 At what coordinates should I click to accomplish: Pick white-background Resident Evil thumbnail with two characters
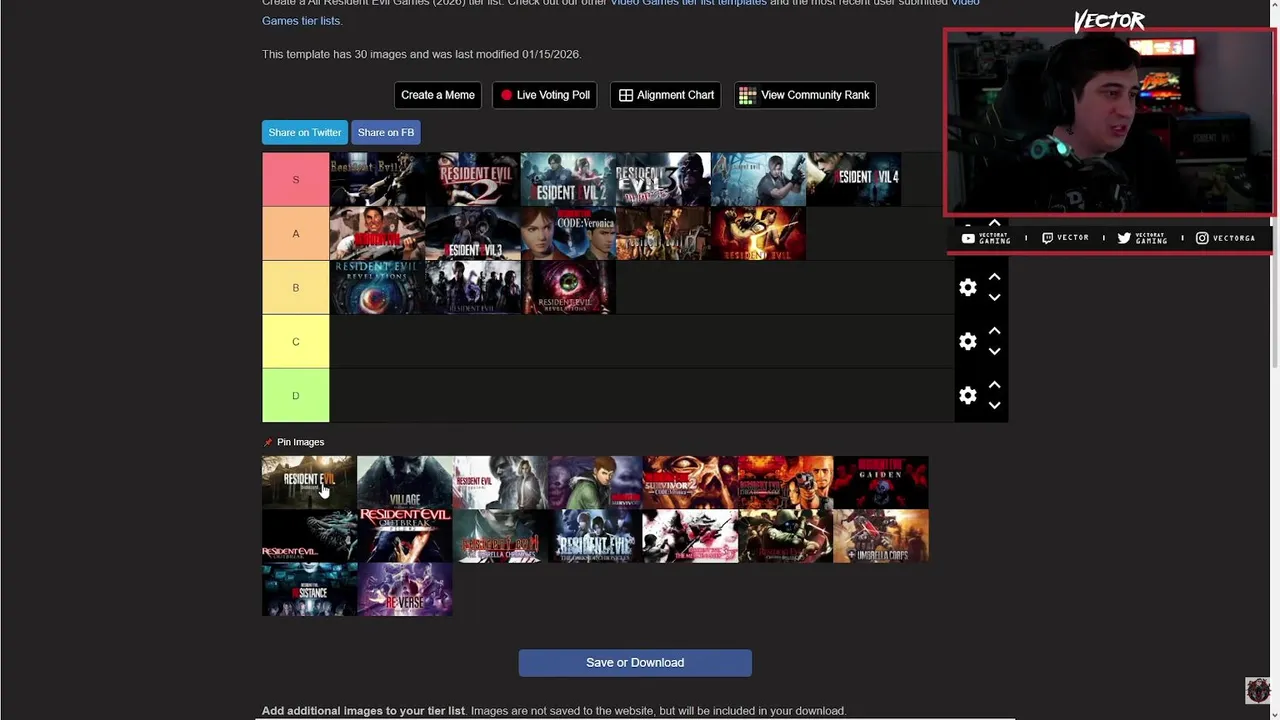(500, 482)
